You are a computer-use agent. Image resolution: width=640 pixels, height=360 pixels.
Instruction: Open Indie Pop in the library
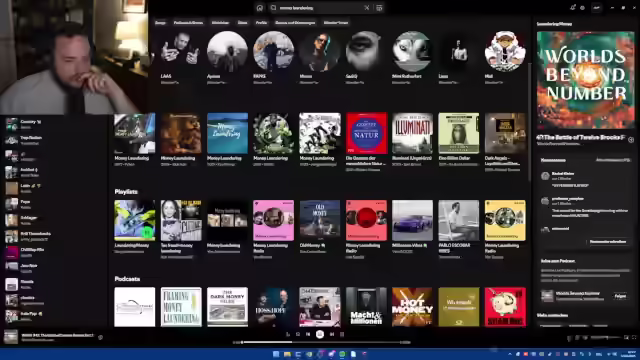click(55, 316)
